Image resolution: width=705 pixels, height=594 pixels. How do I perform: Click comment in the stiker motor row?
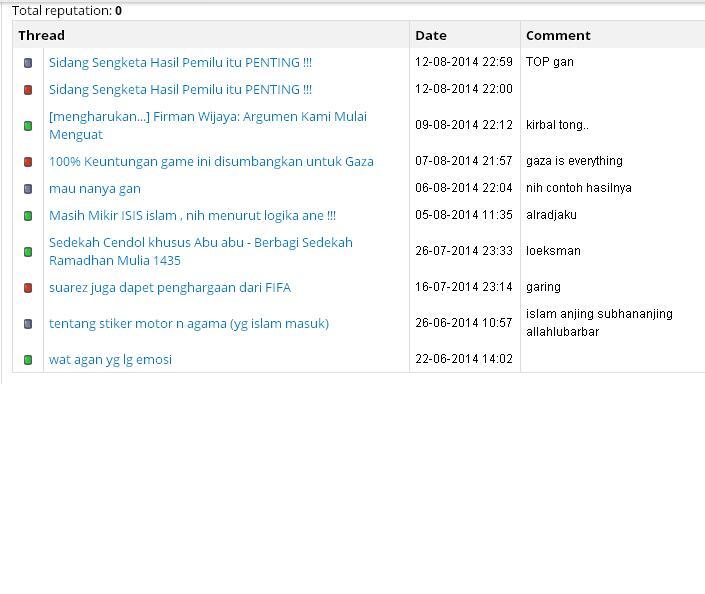[x=599, y=323]
